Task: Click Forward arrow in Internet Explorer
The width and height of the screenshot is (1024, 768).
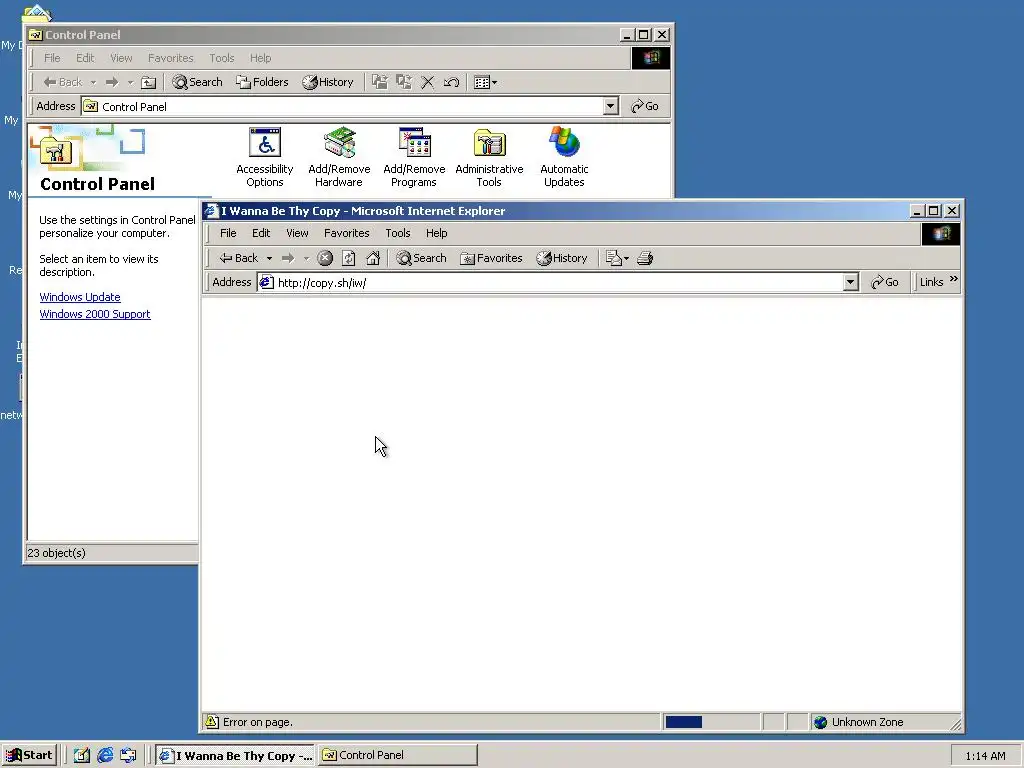Action: 288,258
